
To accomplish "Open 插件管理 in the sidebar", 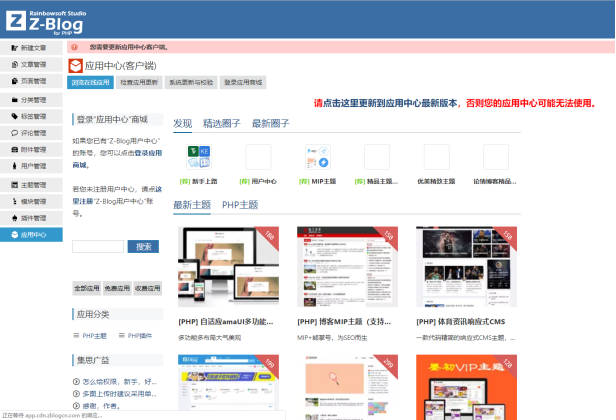I will point(33,217).
